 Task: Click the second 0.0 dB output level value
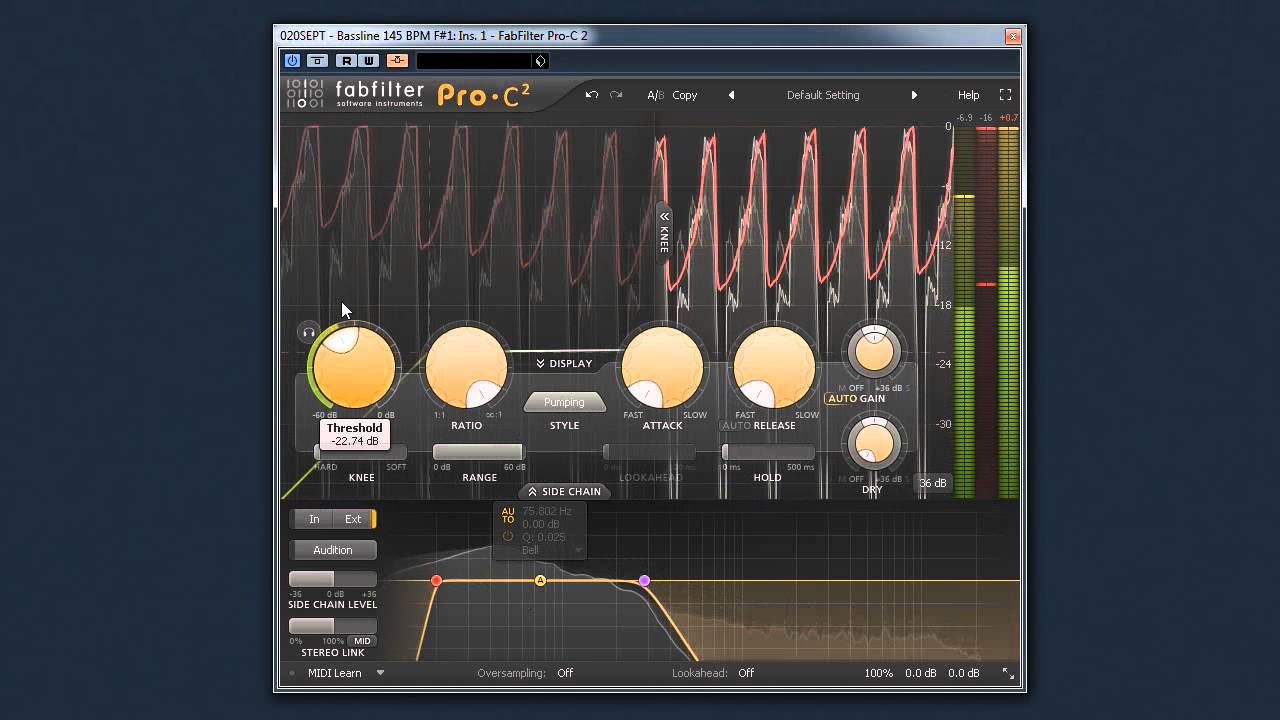pyautogui.click(x=964, y=673)
